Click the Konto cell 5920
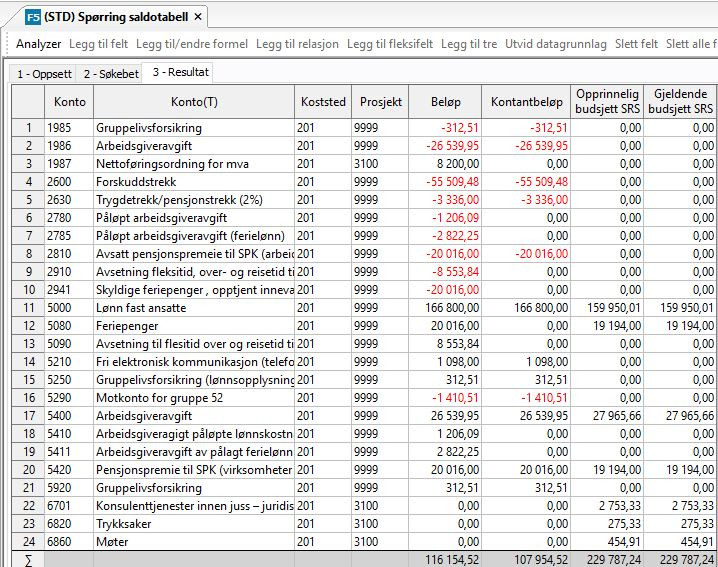718x567 pixels. [69, 488]
